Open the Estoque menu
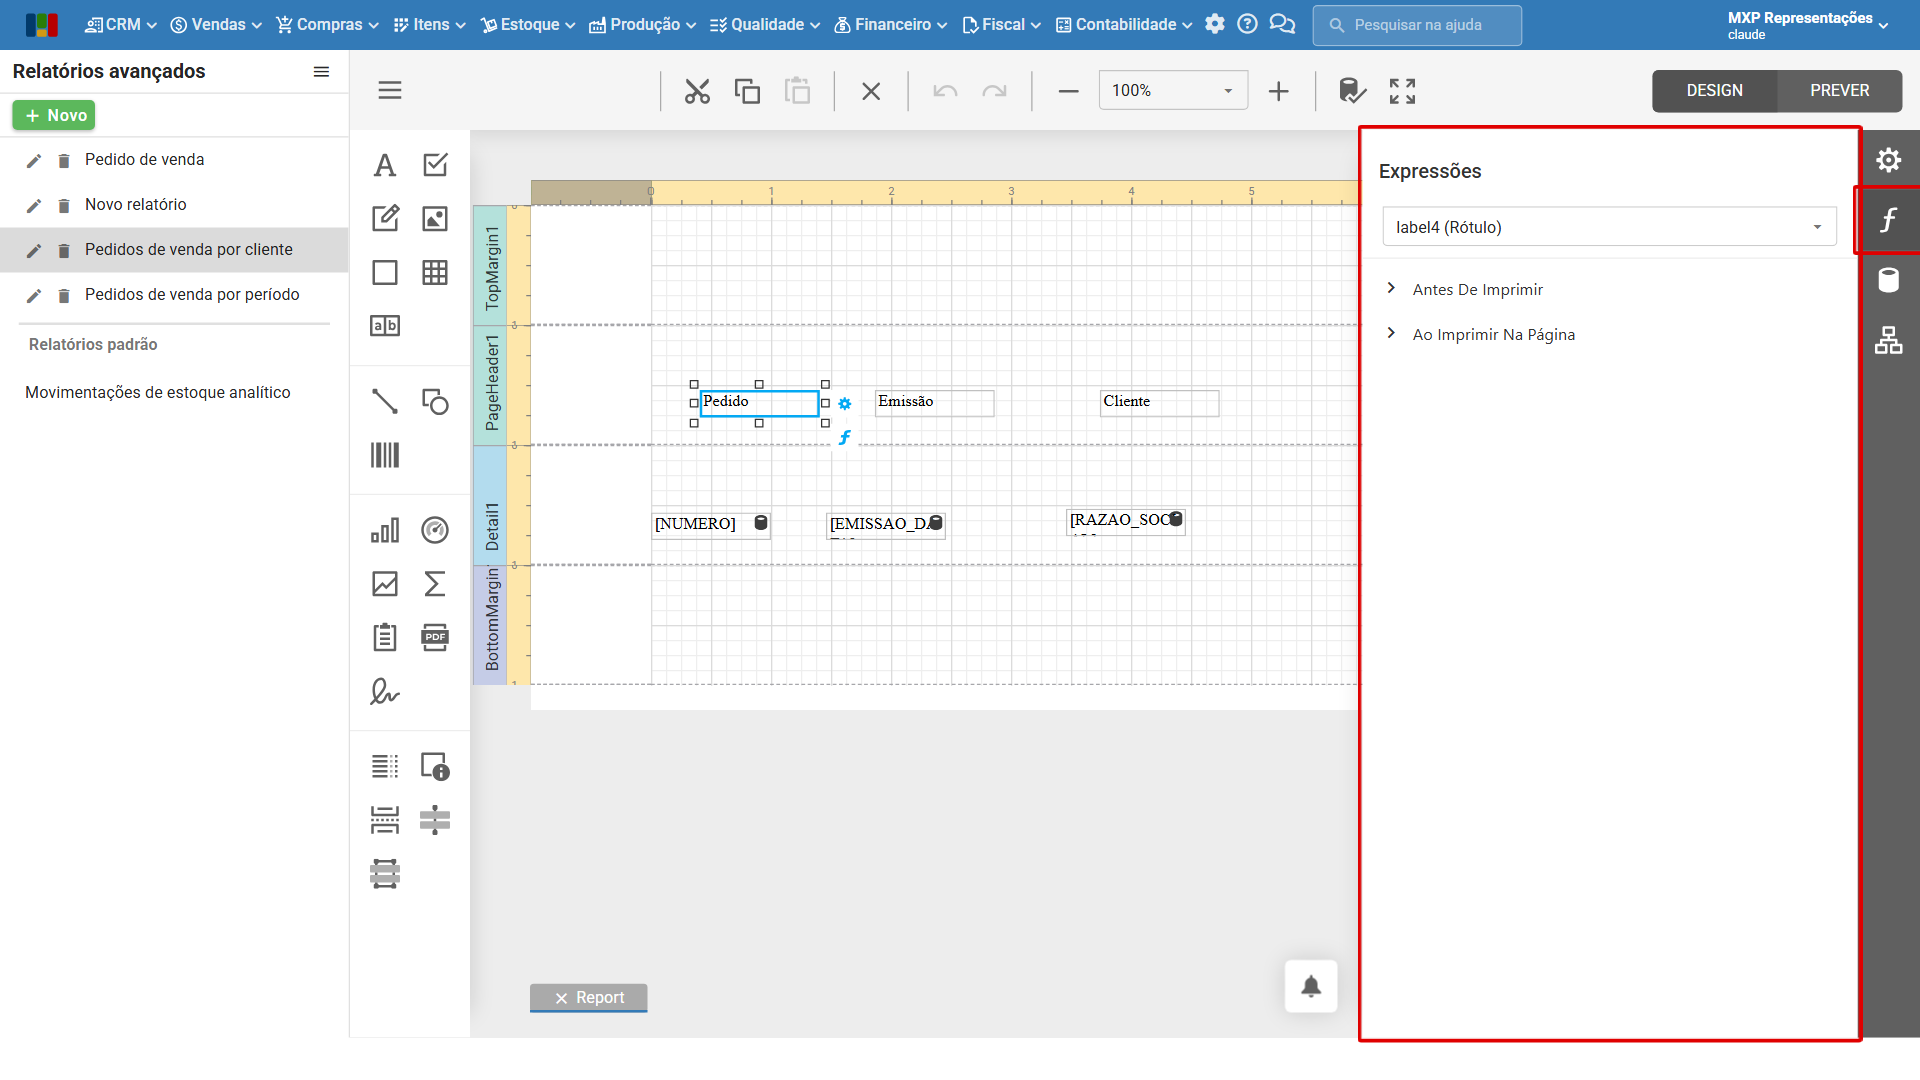 pyautogui.click(x=528, y=25)
